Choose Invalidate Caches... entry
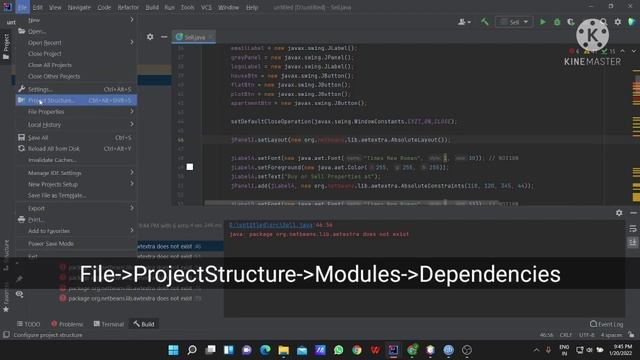Viewport: 640px width, 360px height. coord(76,160)
